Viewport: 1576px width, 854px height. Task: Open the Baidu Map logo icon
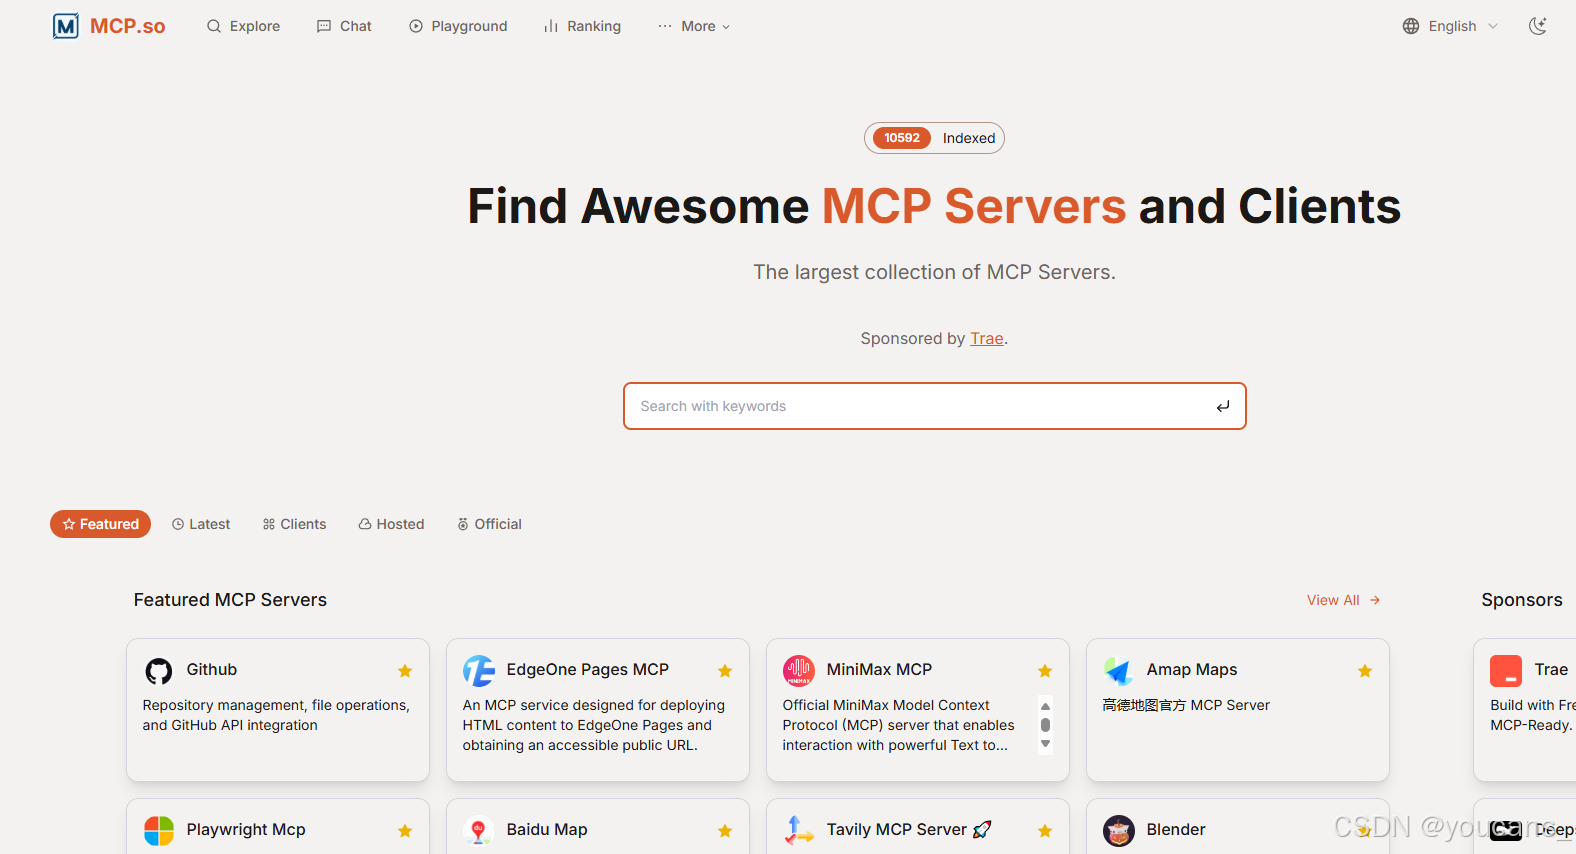click(x=479, y=831)
